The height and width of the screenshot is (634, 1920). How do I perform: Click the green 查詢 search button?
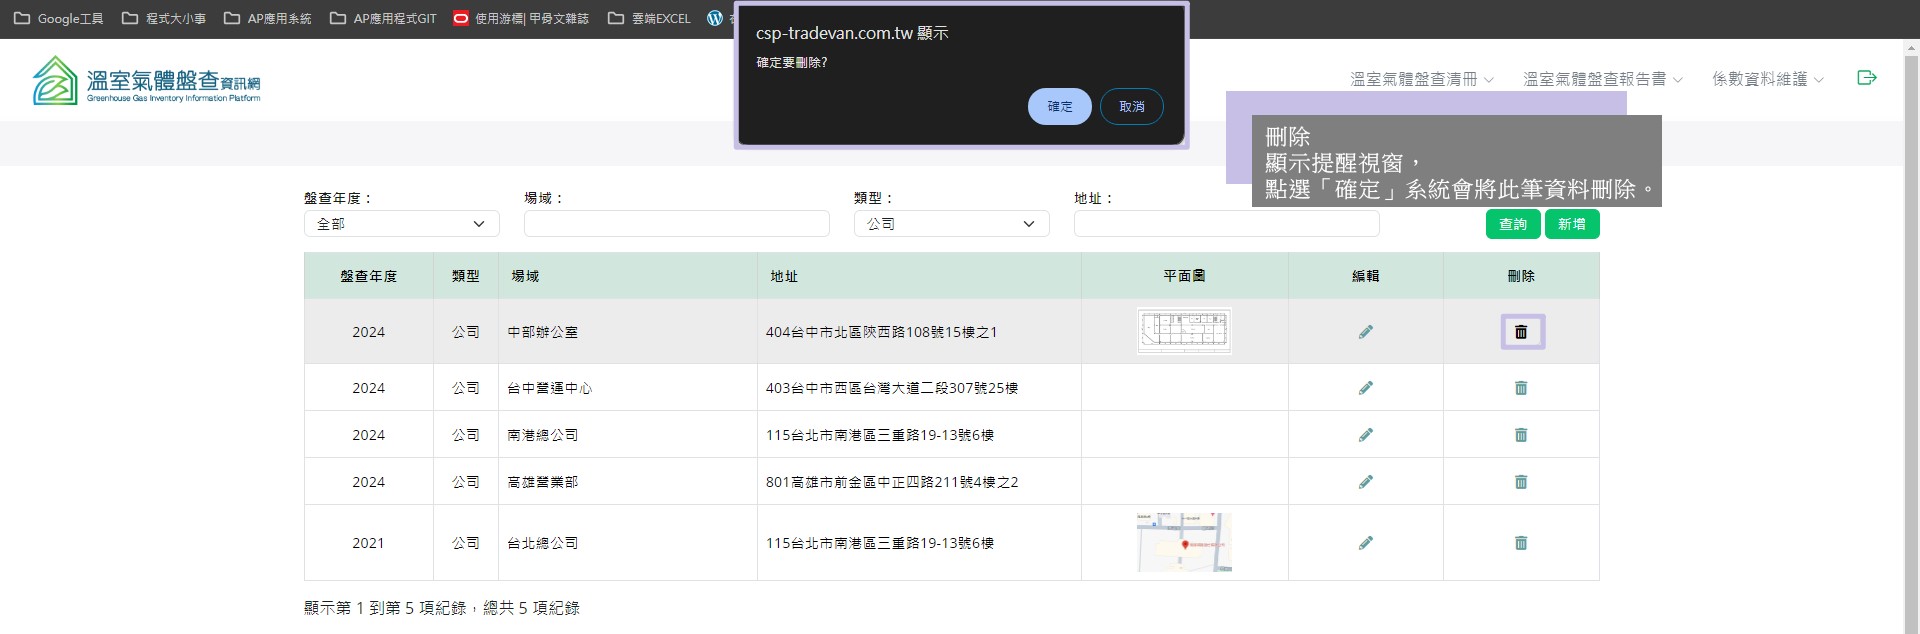click(x=1512, y=224)
